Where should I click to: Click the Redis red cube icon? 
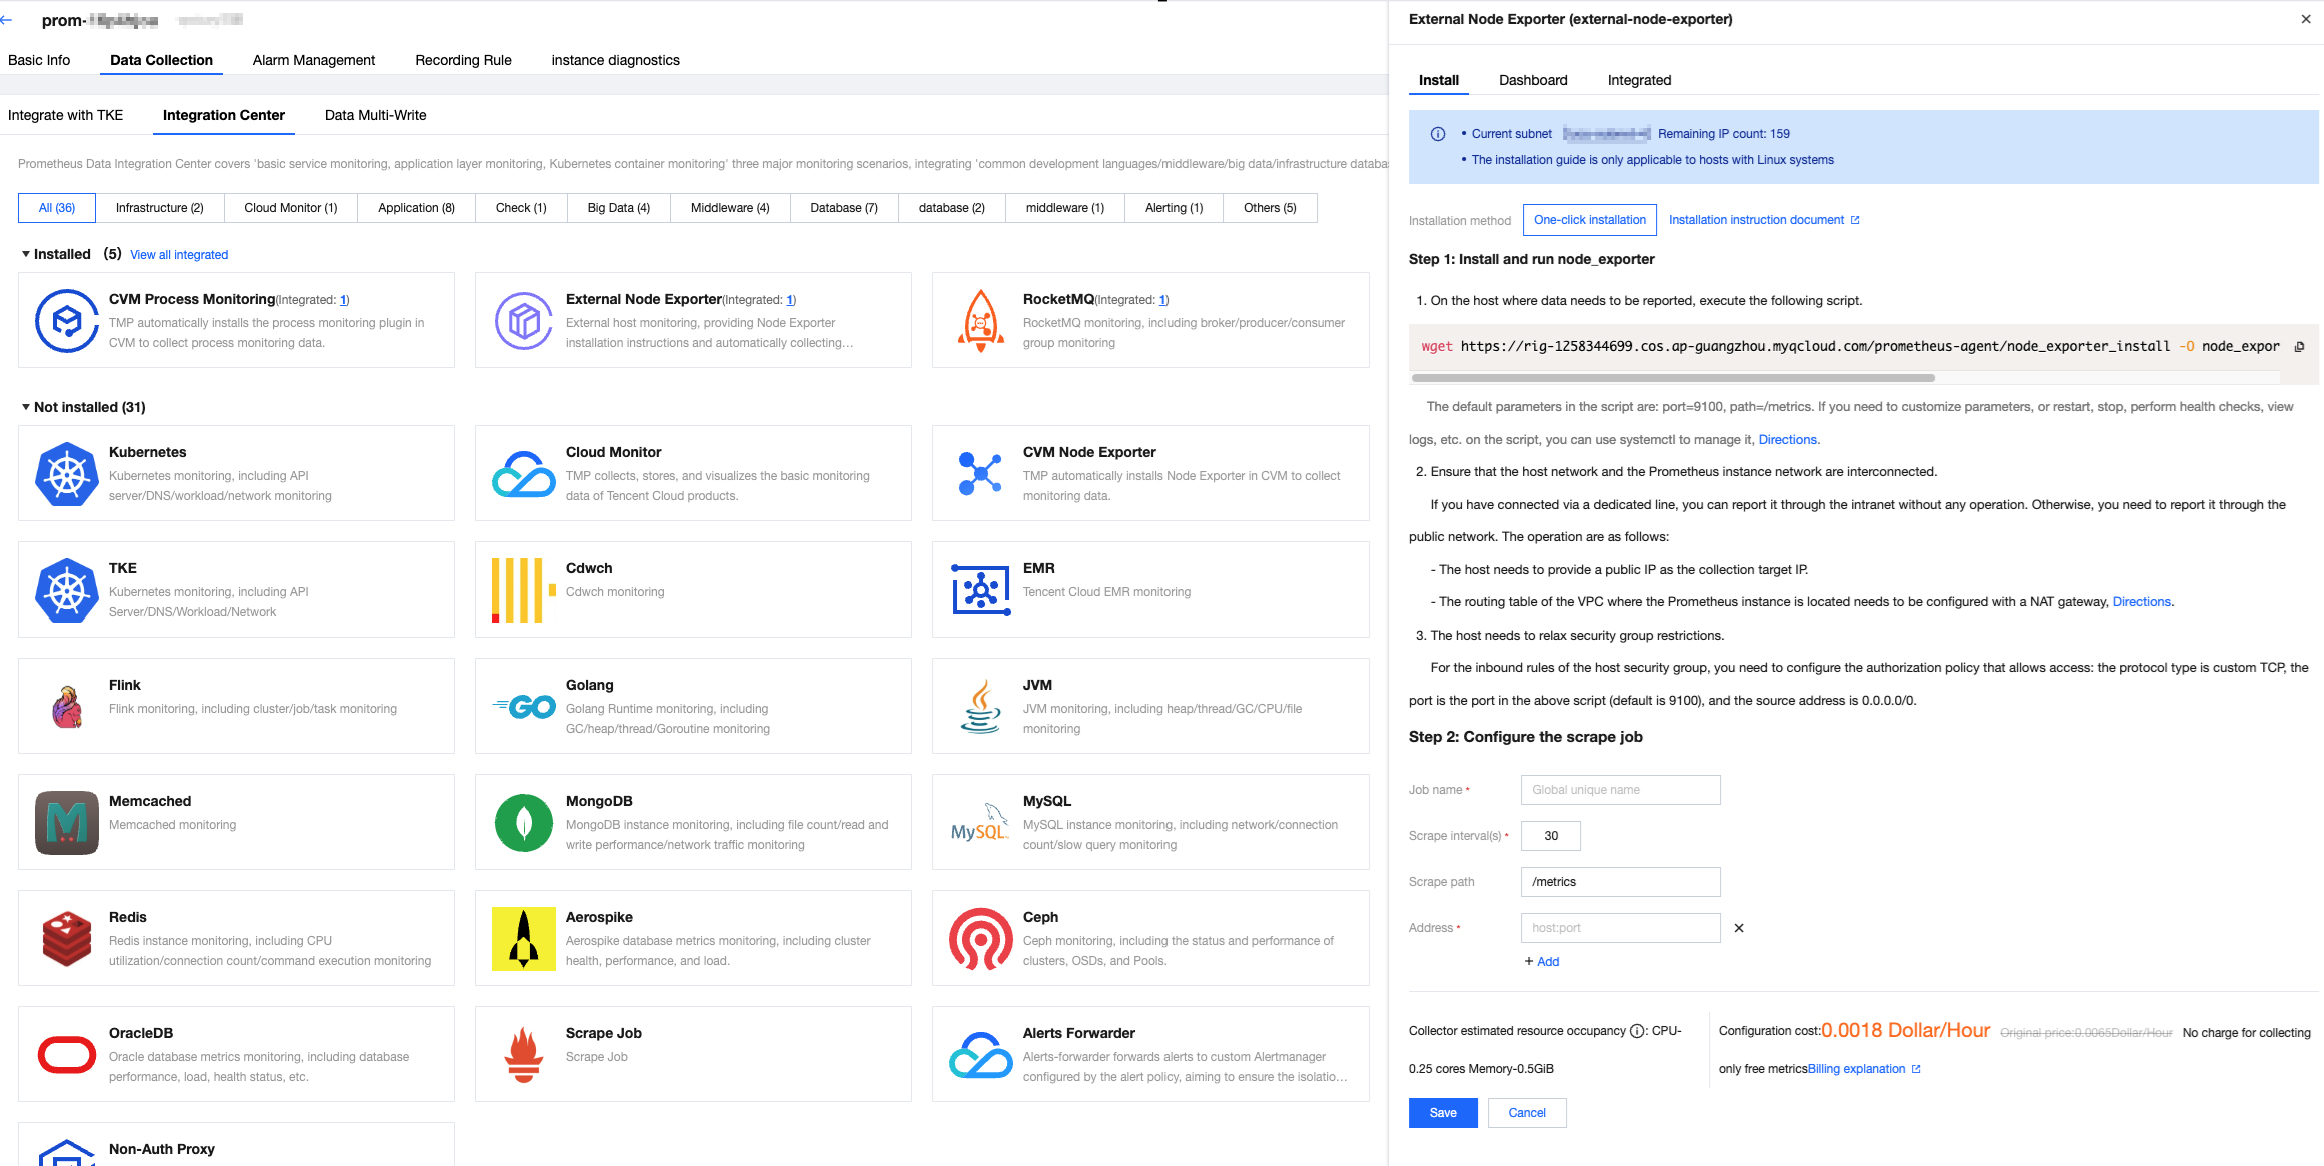[66, 938]
